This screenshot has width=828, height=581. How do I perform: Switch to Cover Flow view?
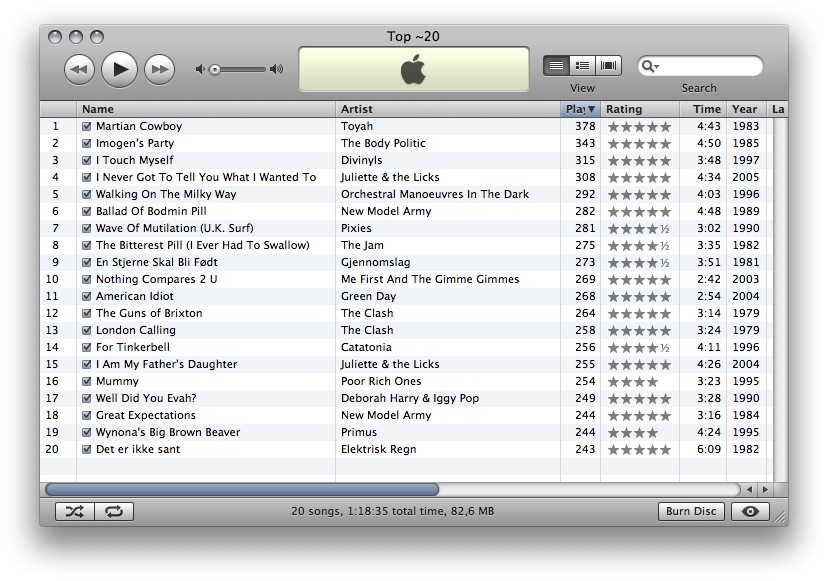[608, 65]
